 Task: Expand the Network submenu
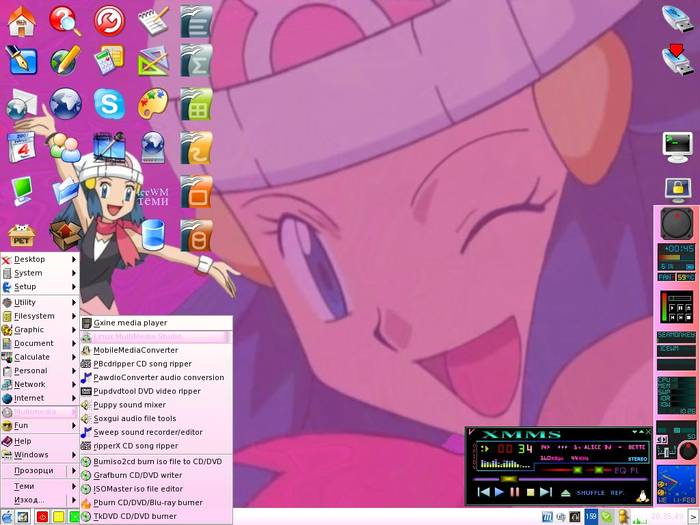pos(40,384)
